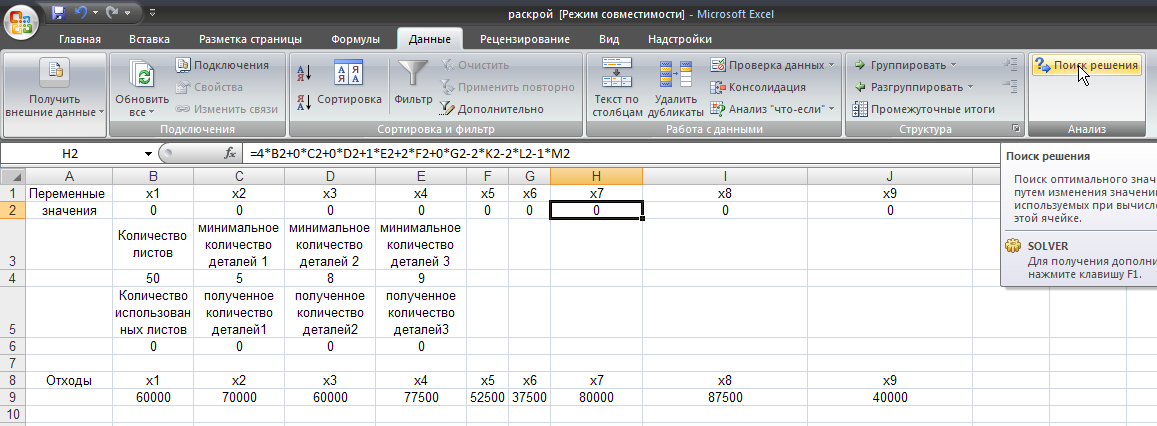Viewport: 1157px width, 426px height.
Task: Click Промежуточные итоги subtotals
Action: (924, 109)
